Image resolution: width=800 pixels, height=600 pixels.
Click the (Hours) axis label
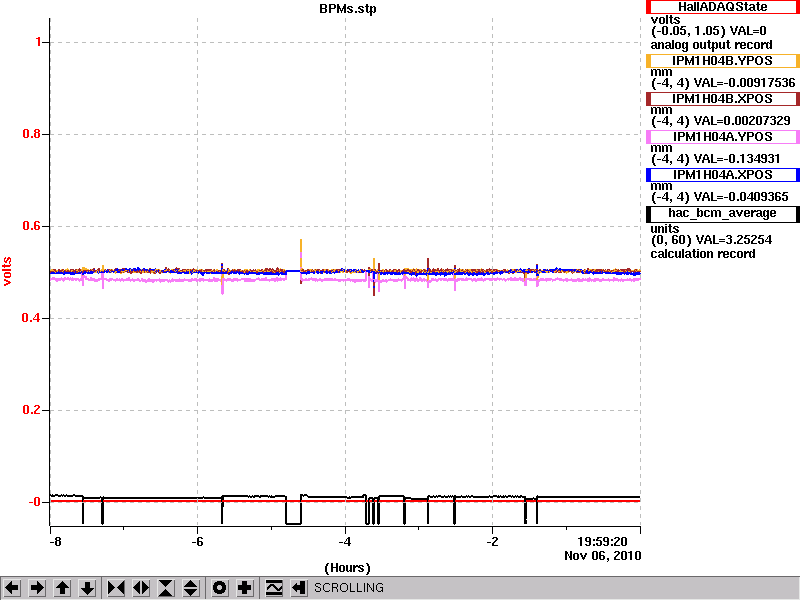coord(347,568)
